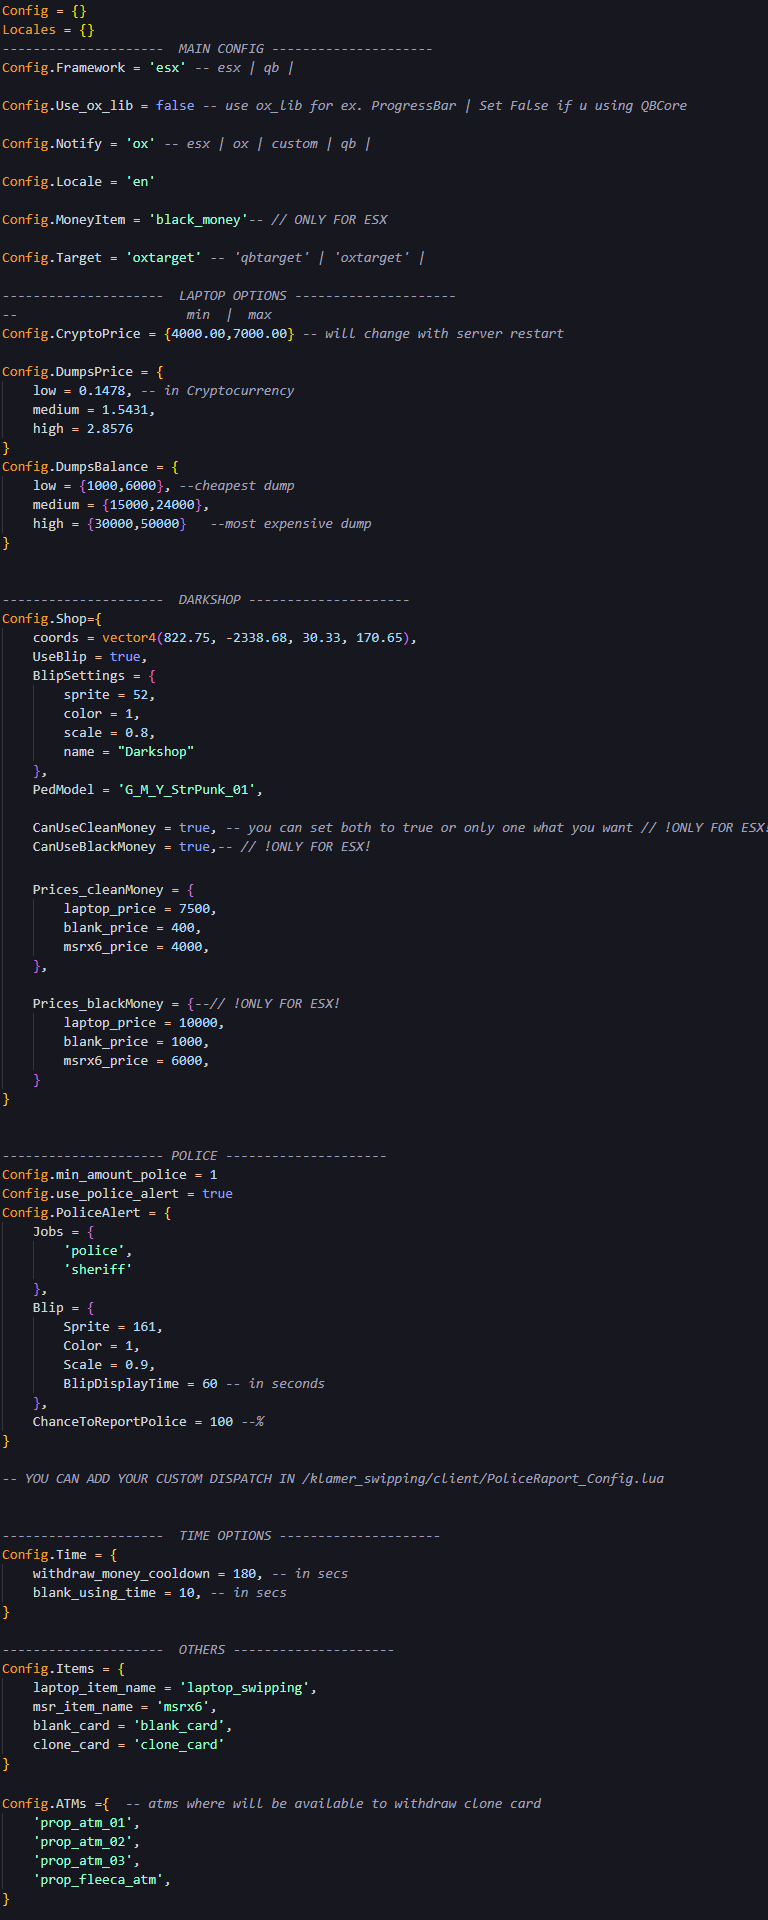Click the medium DumpsBalance range {15000,24000}
Image resolution: width=768 pixels, height=1920 pixels.
(x=144, y=504)
